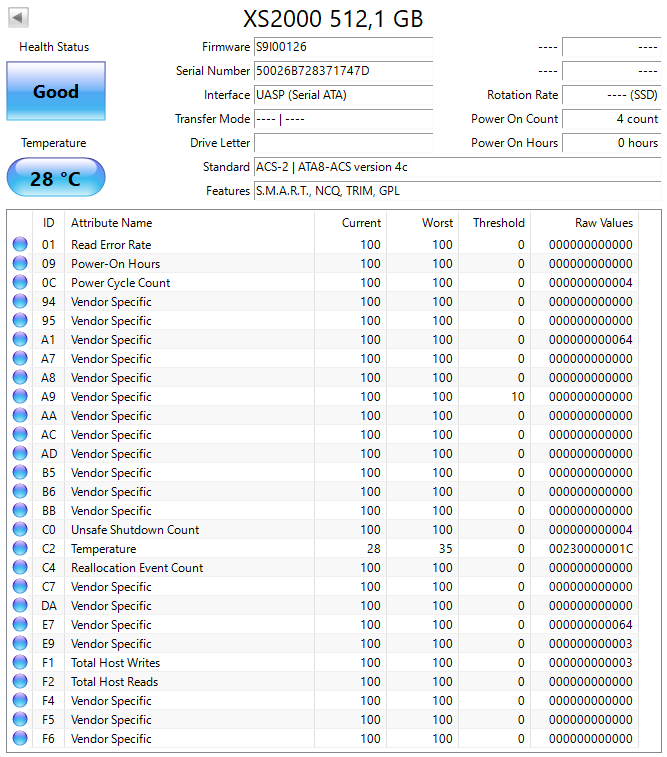Click the back arrow button
Viewport: 667px width, 757px height.
coord(18,18)
